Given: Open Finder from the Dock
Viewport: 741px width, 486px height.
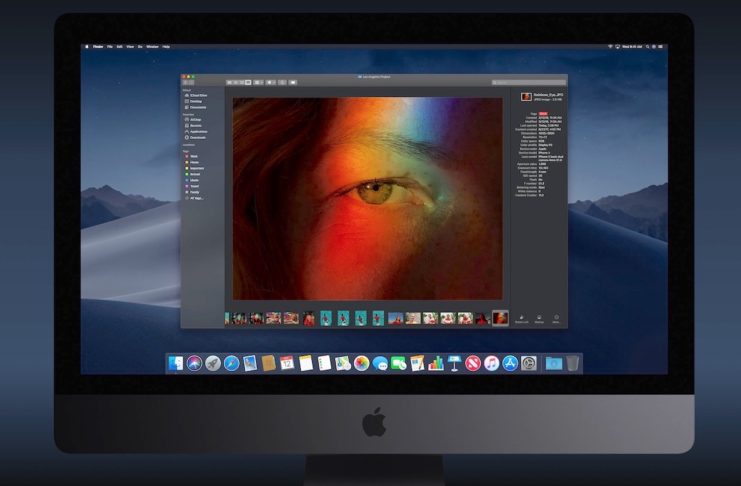Looking at the screenshot, I should 175,363.
